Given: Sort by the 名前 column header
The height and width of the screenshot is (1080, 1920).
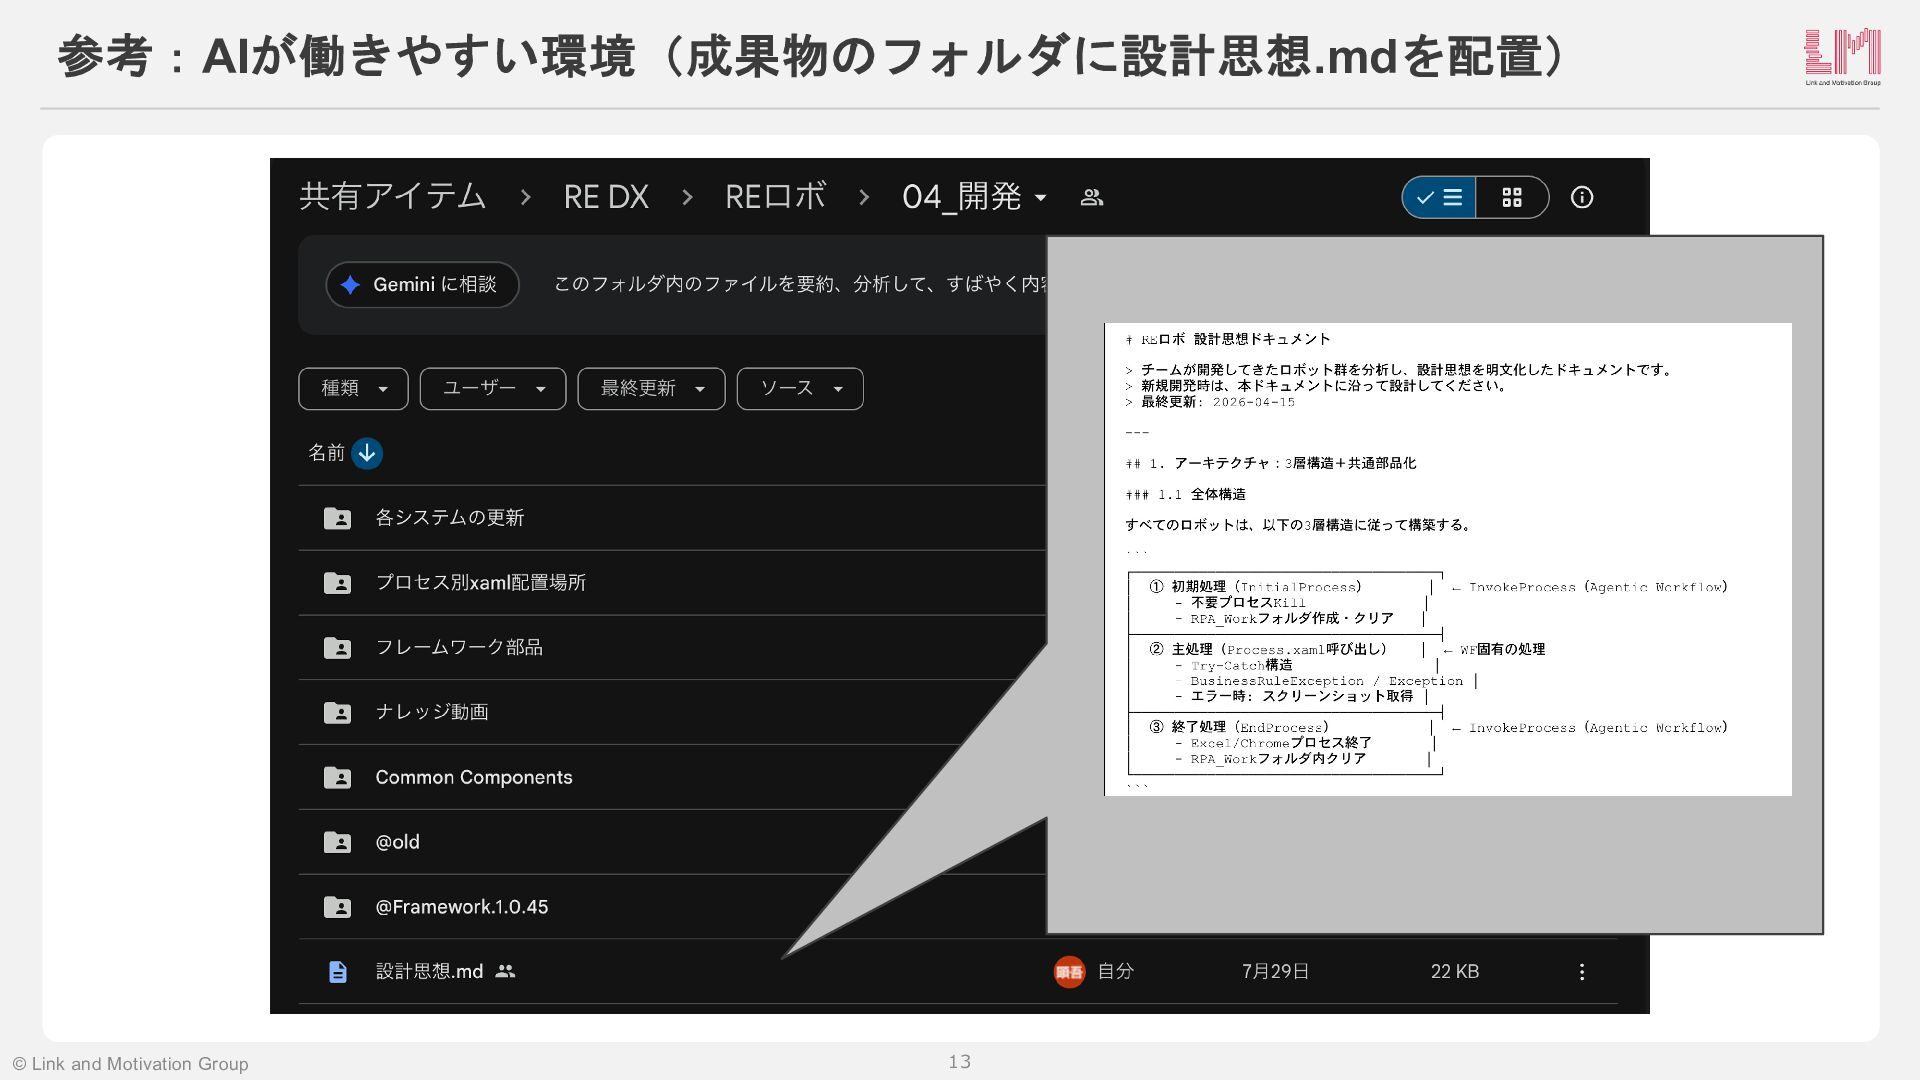Looking at the screenshot, I should coord(326,453).
